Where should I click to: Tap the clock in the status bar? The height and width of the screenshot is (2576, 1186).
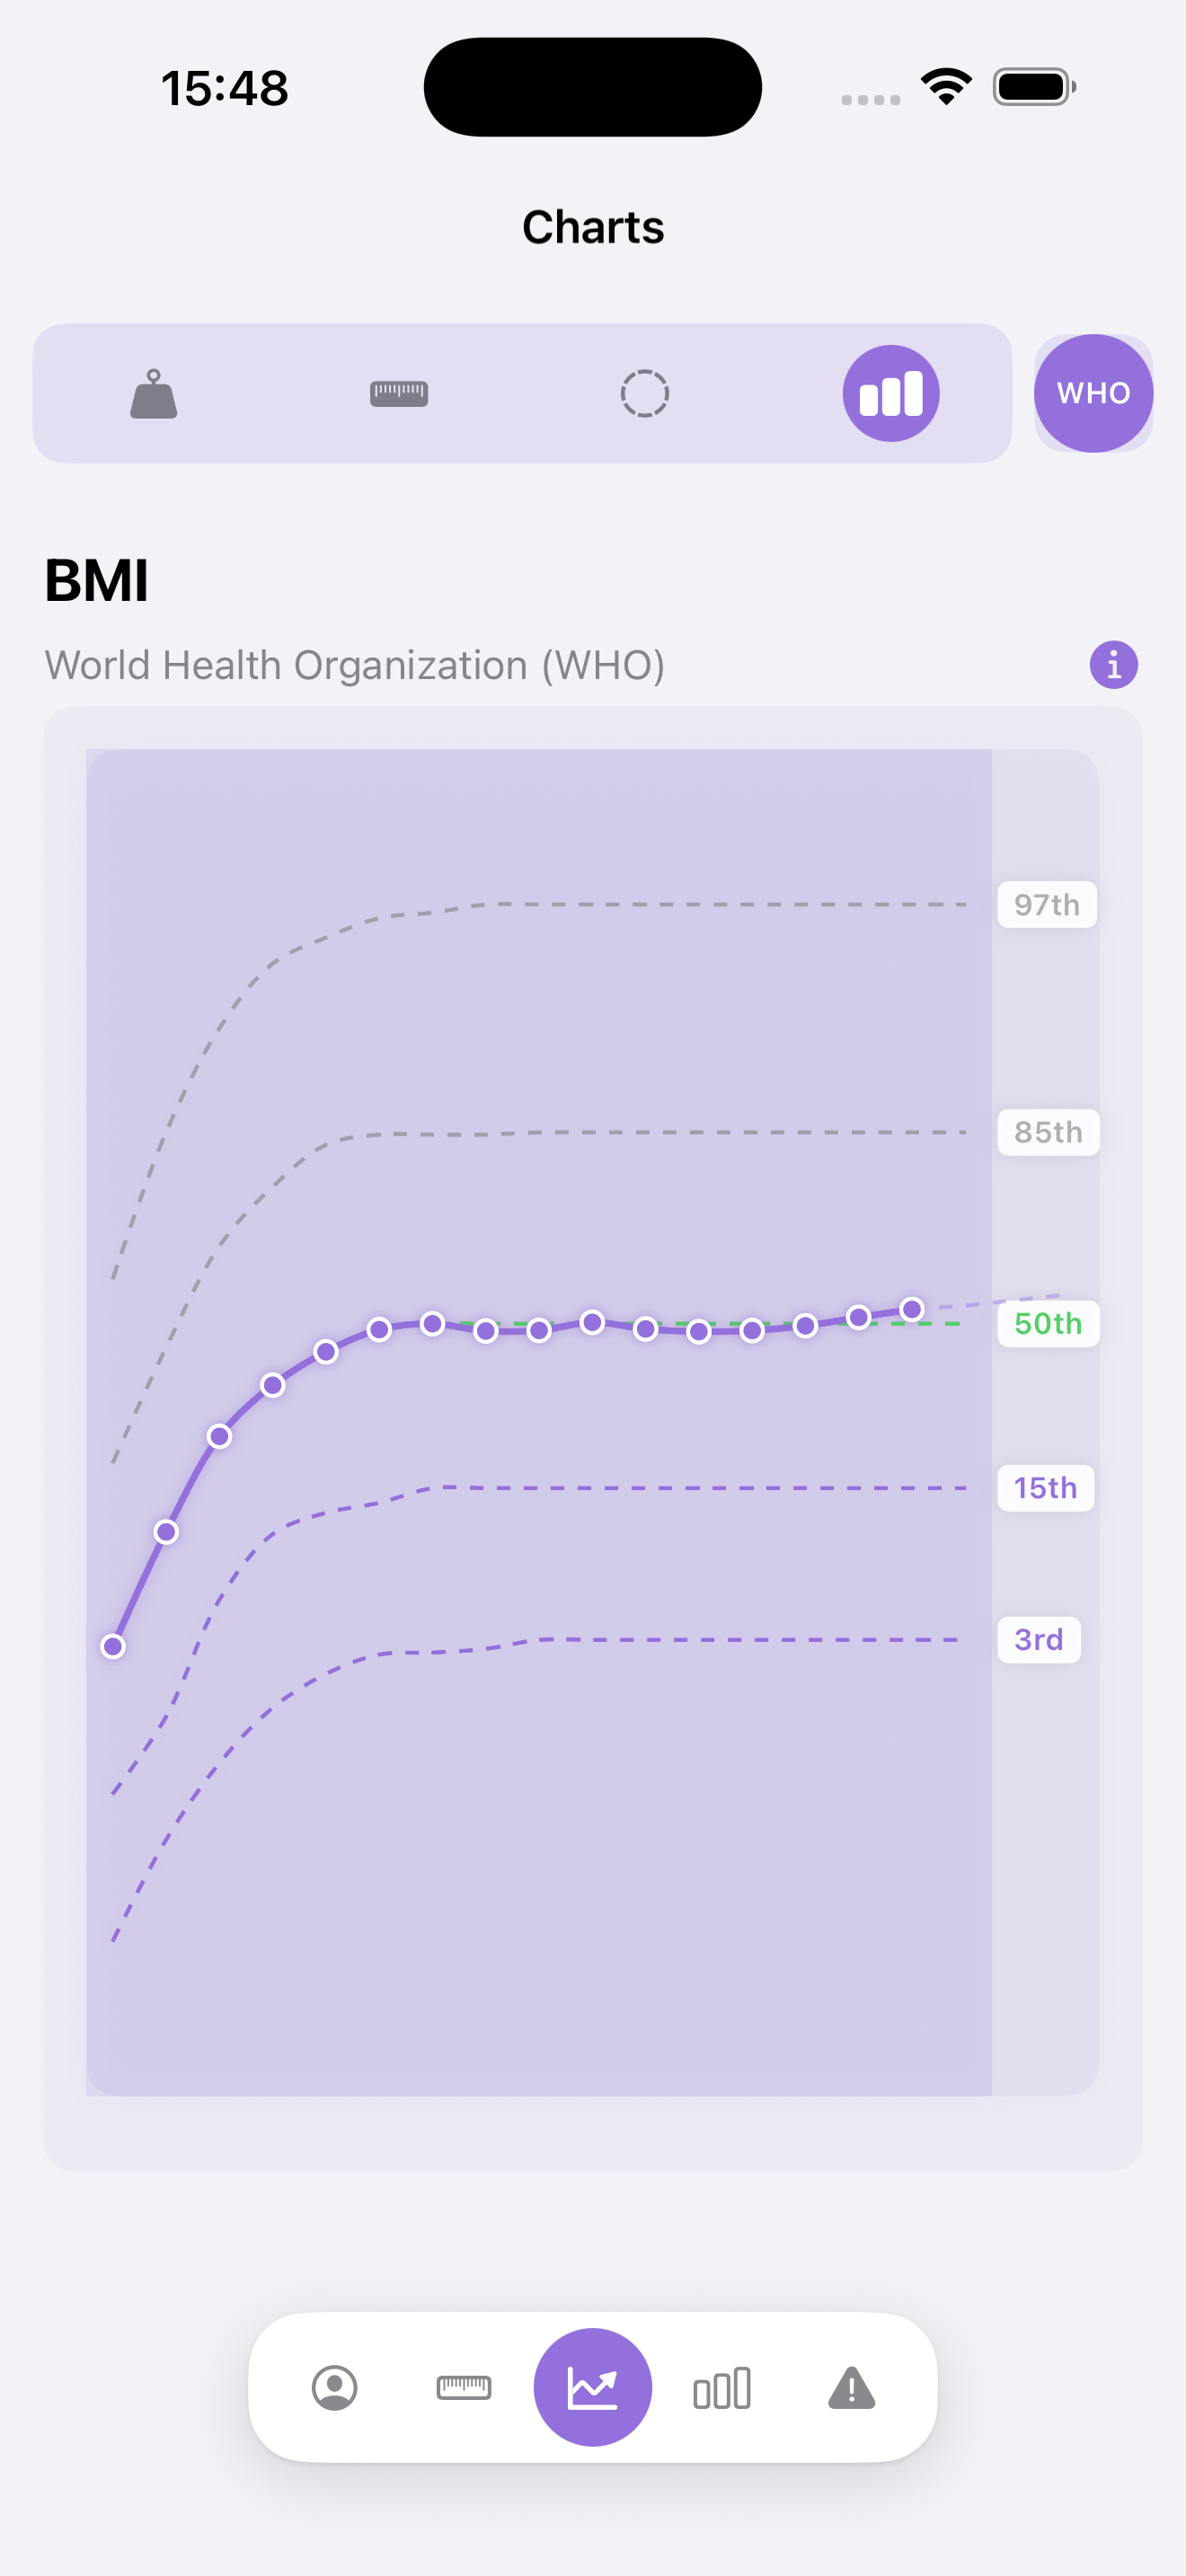[225, 86]
